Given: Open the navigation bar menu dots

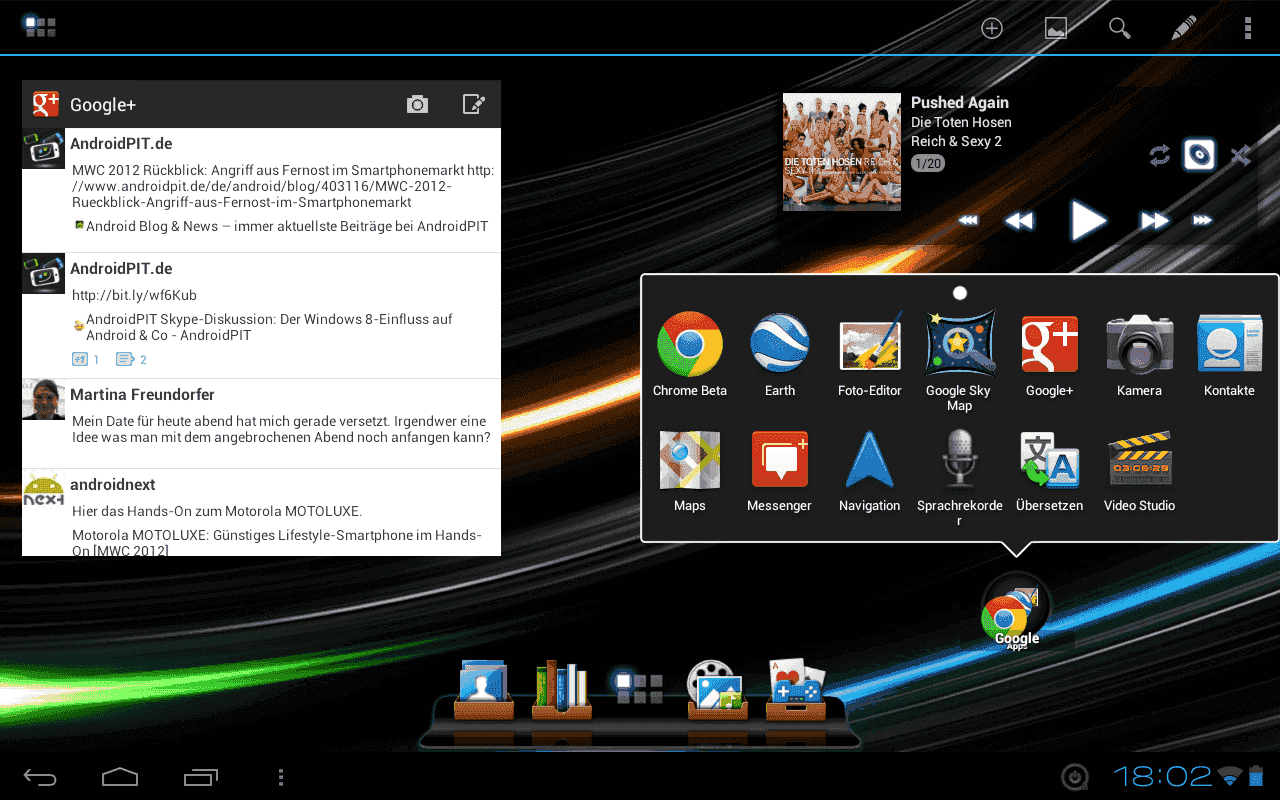Looking at the screenshot, I should 281,777.
